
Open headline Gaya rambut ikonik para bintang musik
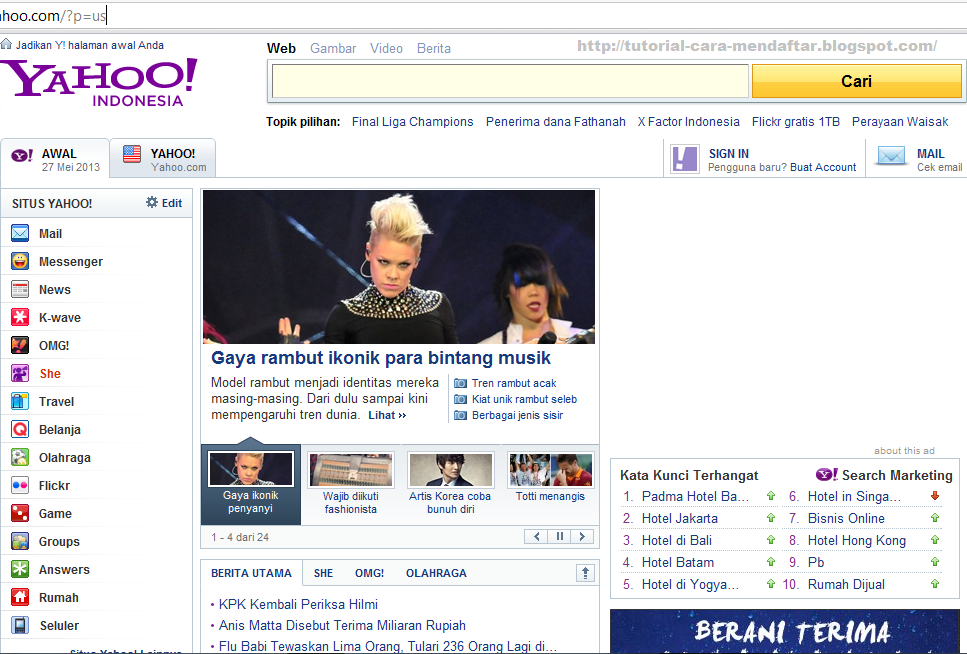pos(381,358)
